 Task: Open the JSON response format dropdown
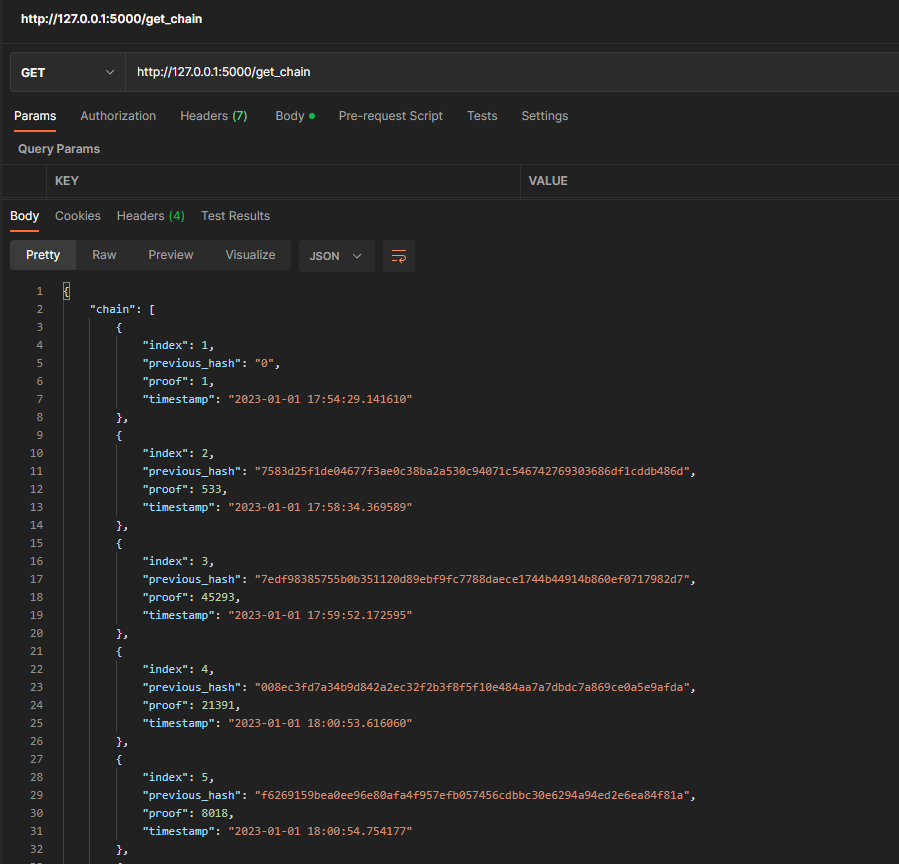click(336, 256)
